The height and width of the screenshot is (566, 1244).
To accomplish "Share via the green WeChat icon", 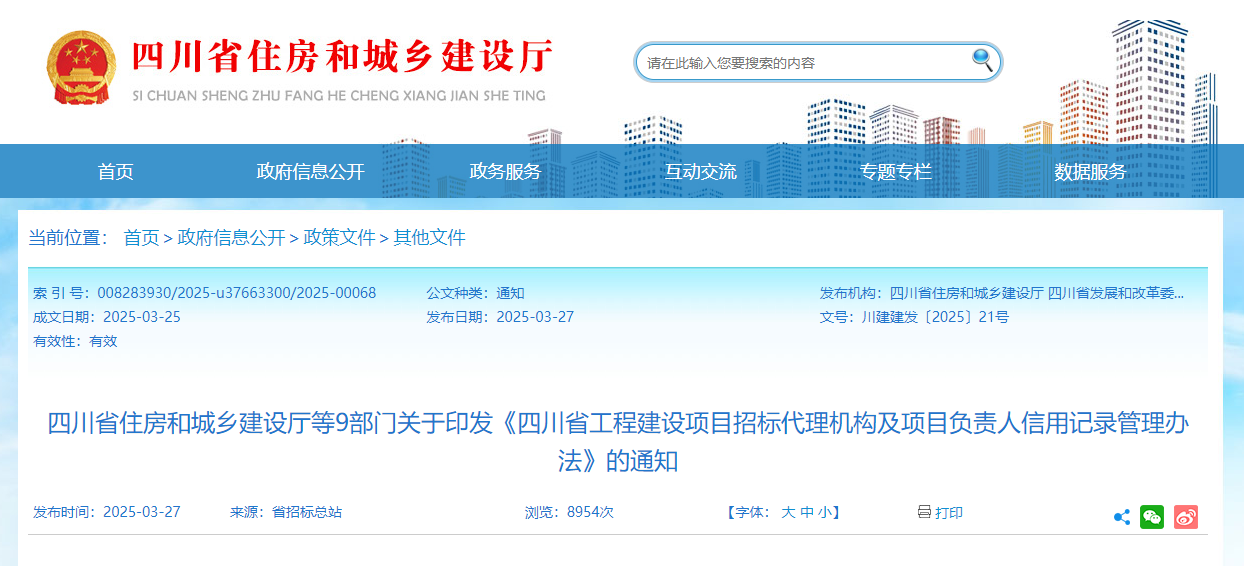I will coord(1152,517).
